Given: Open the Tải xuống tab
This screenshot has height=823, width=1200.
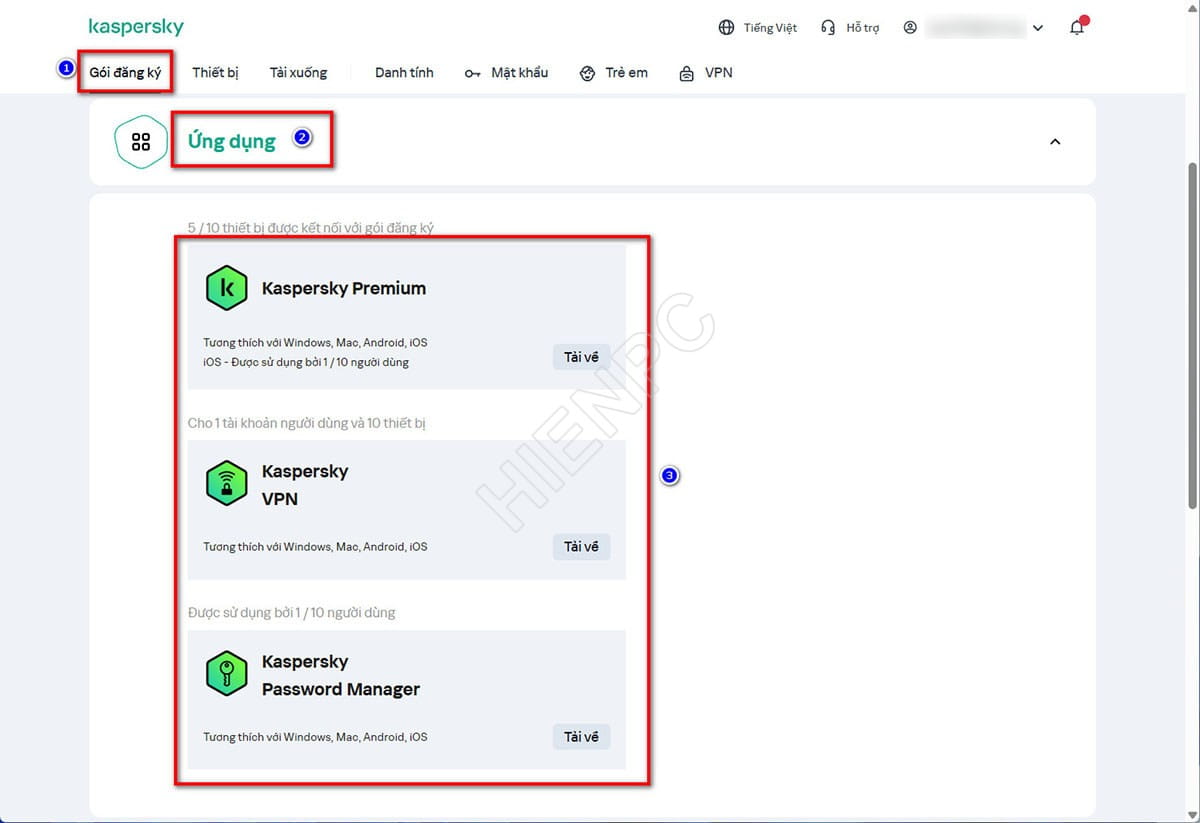Looking at the screenshot, I should click(298, 73).
